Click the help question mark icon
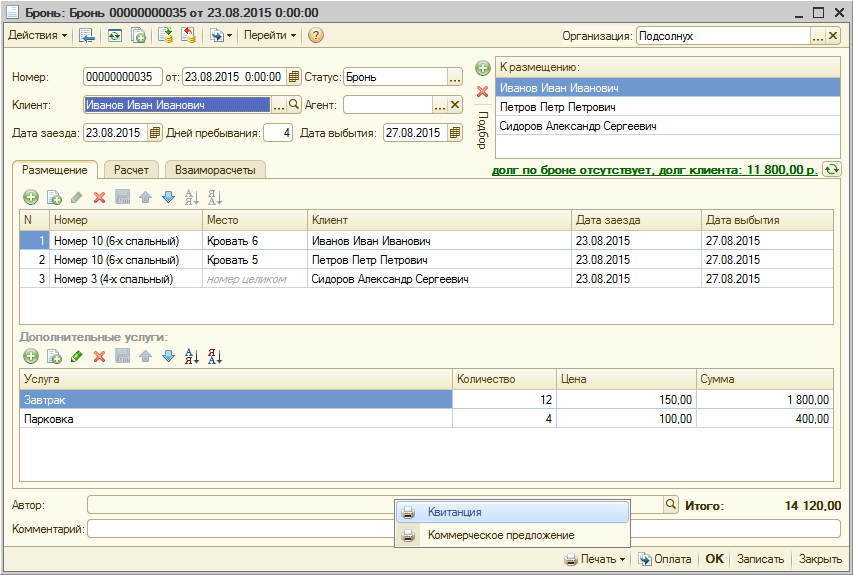Image resolution: width=853 pixels, height=575 pixels. point(316,36)
